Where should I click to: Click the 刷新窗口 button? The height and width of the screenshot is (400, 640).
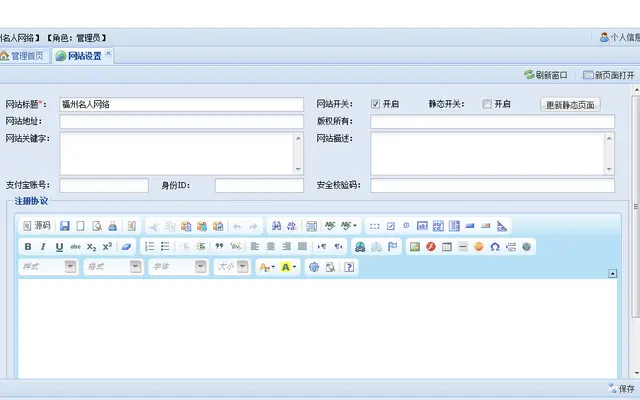click(546, 75)
